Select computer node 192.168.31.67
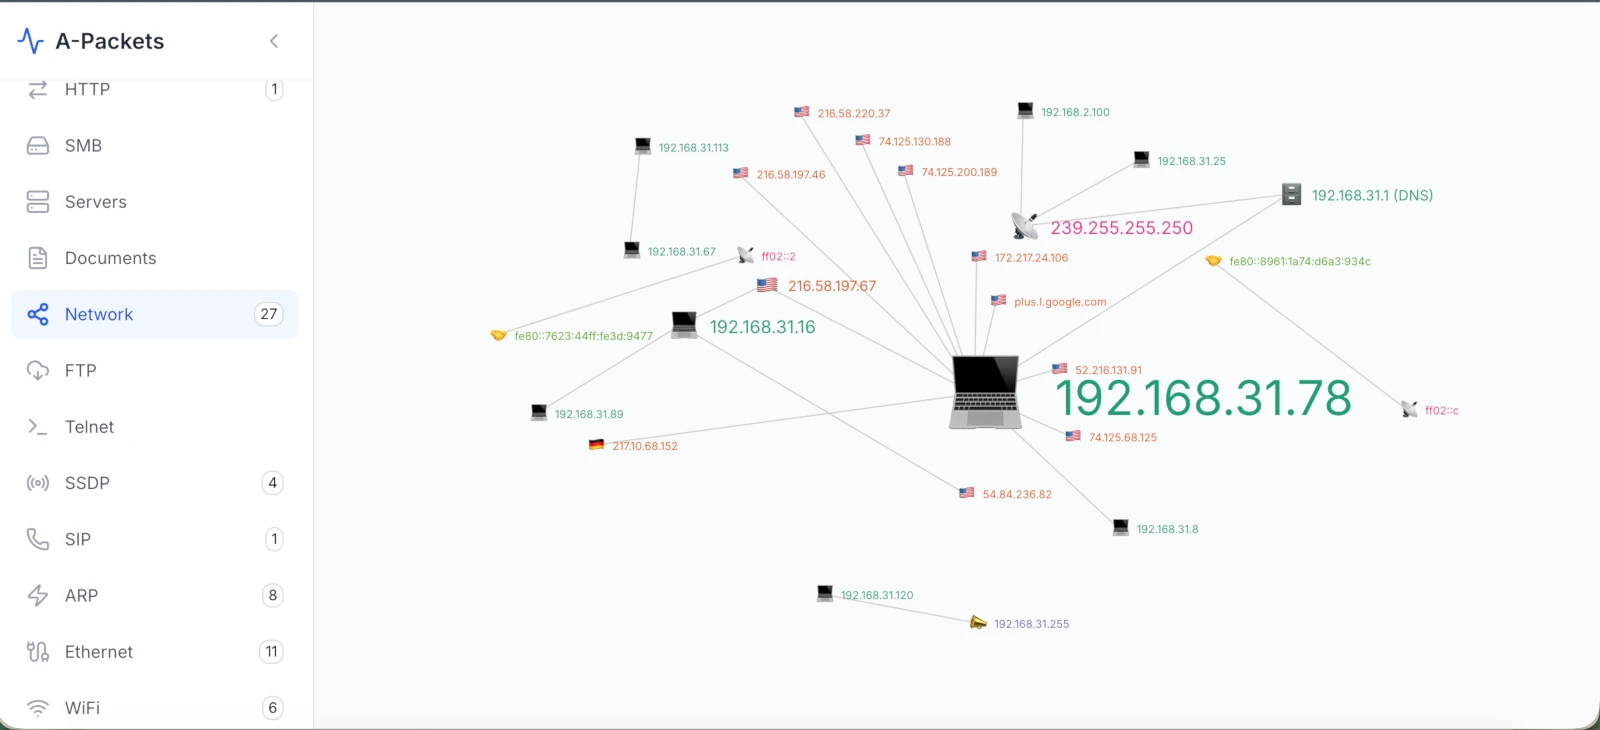 point(632,250)
